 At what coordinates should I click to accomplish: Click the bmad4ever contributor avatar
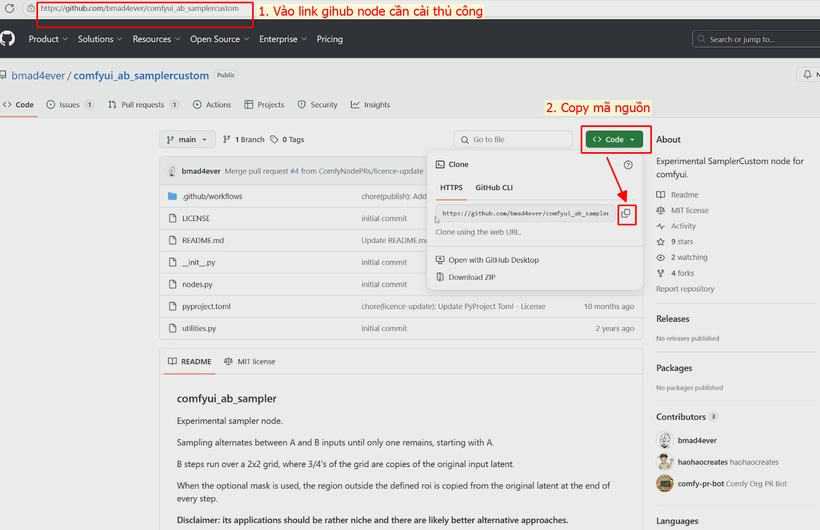click(665, 440)
